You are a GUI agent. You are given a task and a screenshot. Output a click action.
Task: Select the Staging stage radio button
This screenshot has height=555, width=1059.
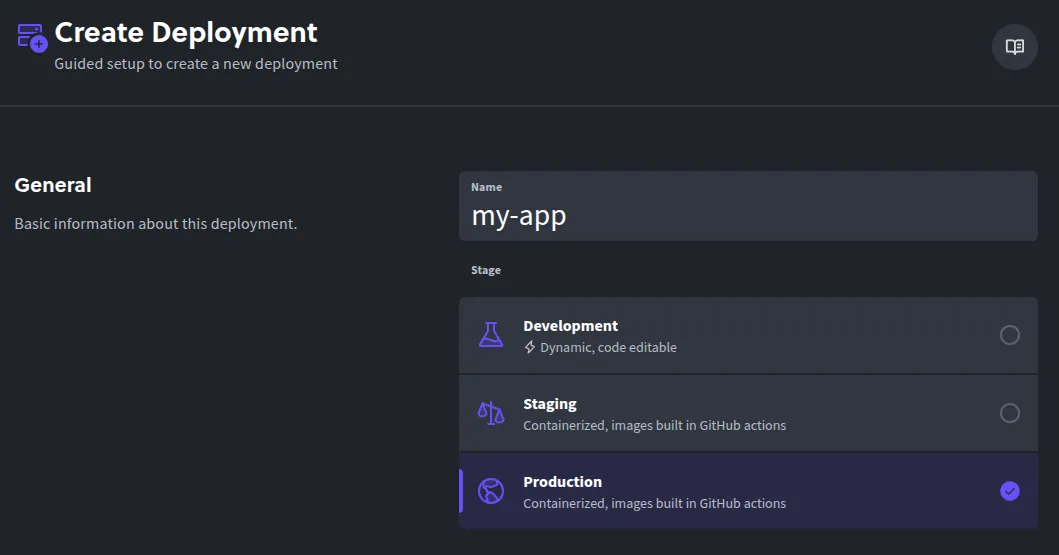click(1009, 413)
